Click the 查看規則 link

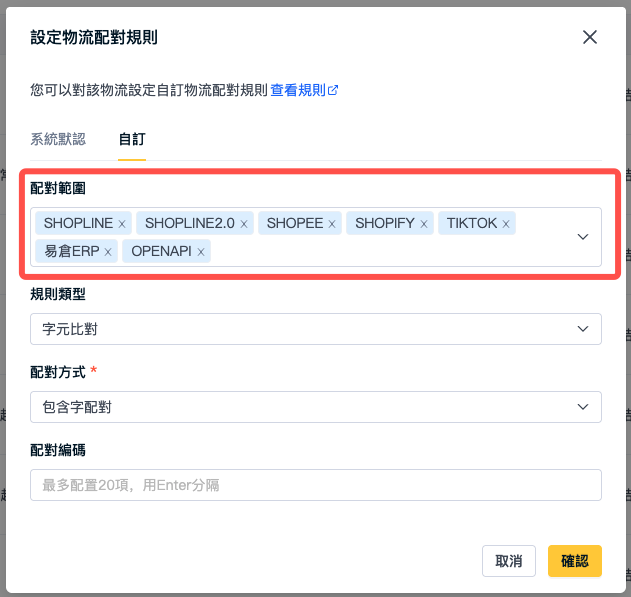pyautogui.click(x=298, y=90)
